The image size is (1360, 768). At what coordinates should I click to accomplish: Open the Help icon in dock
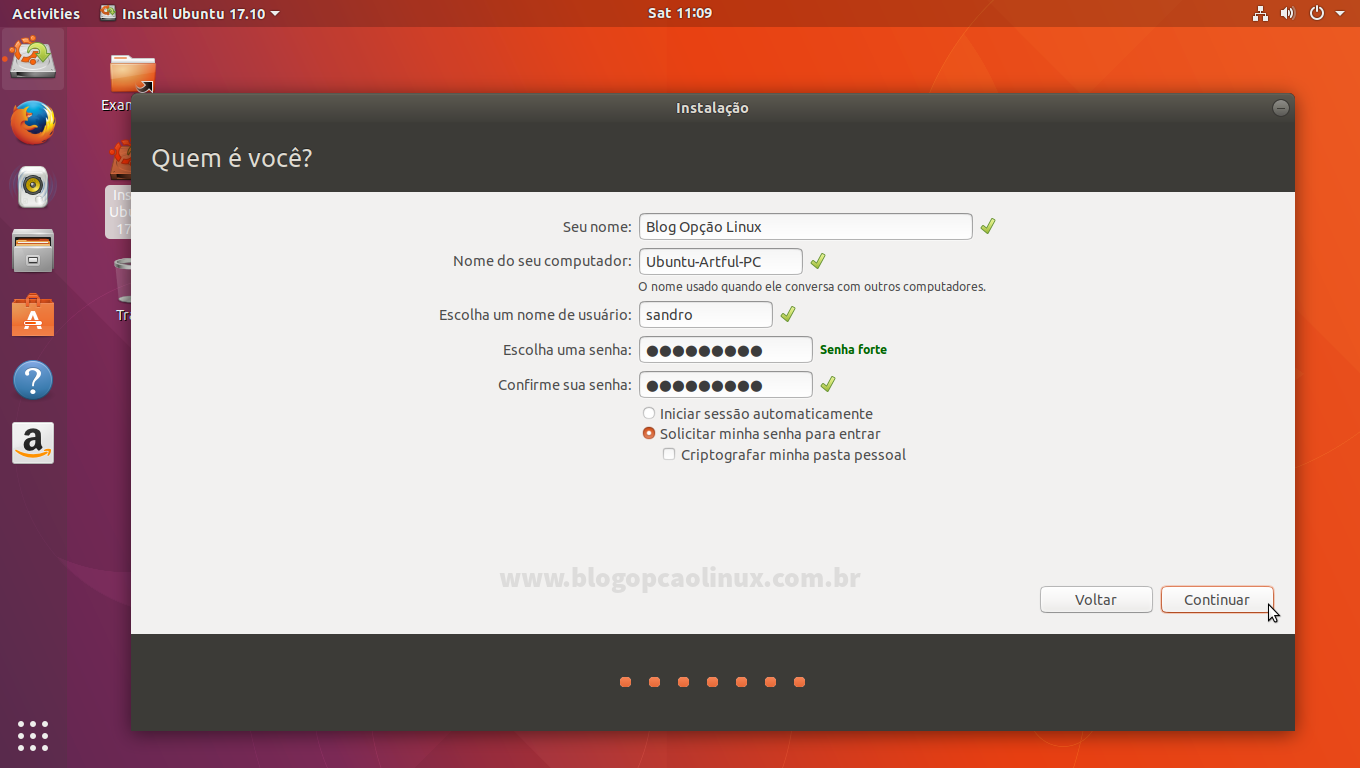[x=33, y=380]
